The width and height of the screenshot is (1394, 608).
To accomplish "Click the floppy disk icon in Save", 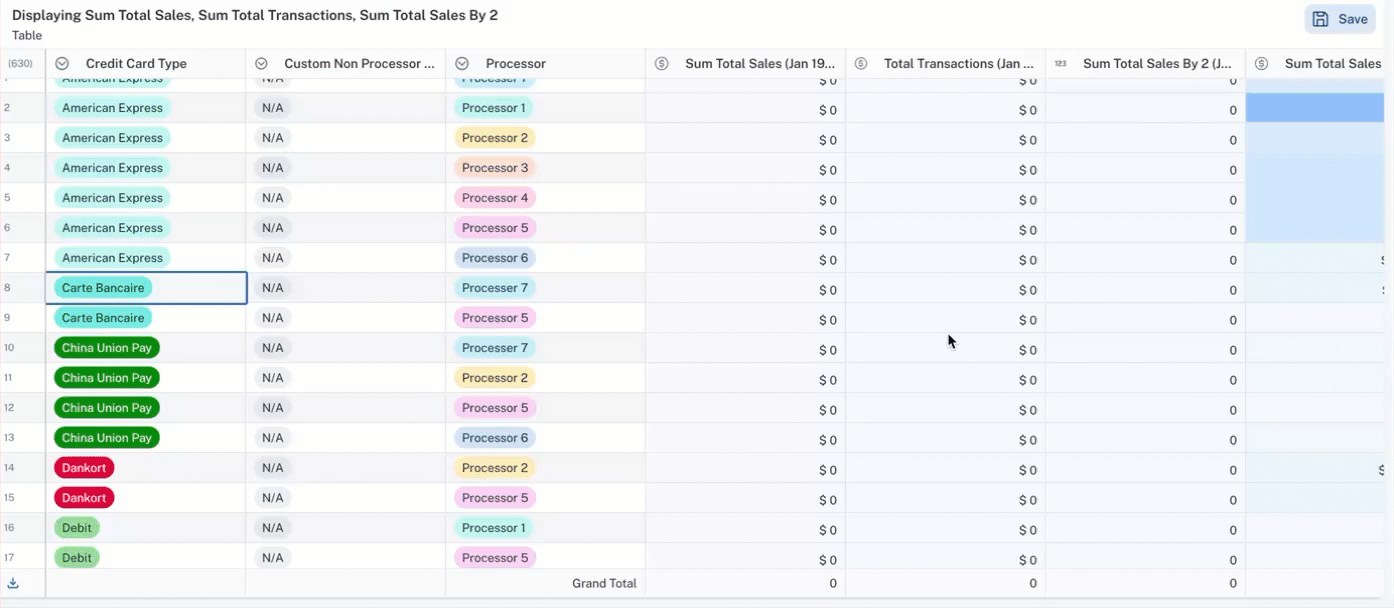I will [x=1320, y=19].
